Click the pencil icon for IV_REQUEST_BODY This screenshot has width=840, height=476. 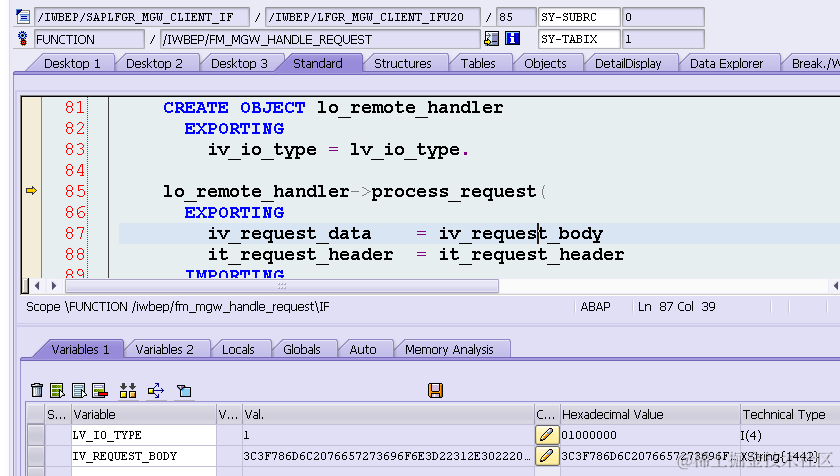click(x=546, y=456)
